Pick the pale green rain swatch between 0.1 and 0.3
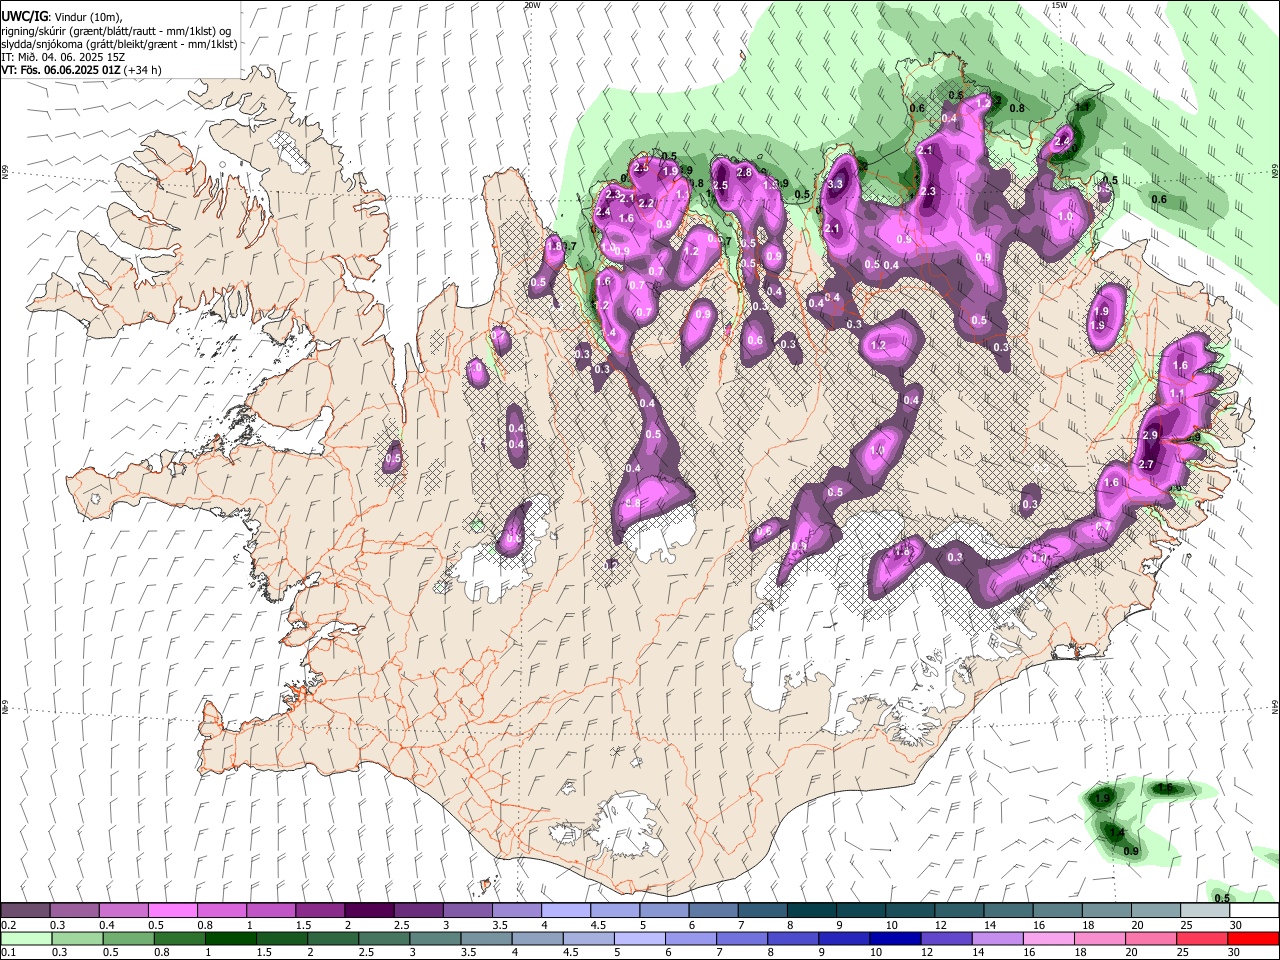Image resolution: width=1280 pixels, height=960 pixels. tap(25, 938)
